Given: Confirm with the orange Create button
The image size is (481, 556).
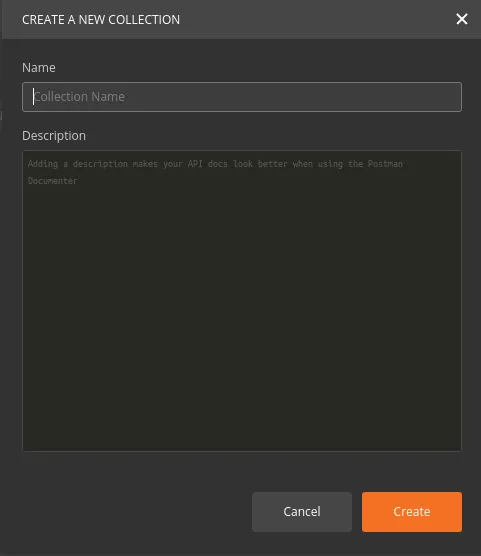Looking at the screenshot, I should tap(412, 512).
